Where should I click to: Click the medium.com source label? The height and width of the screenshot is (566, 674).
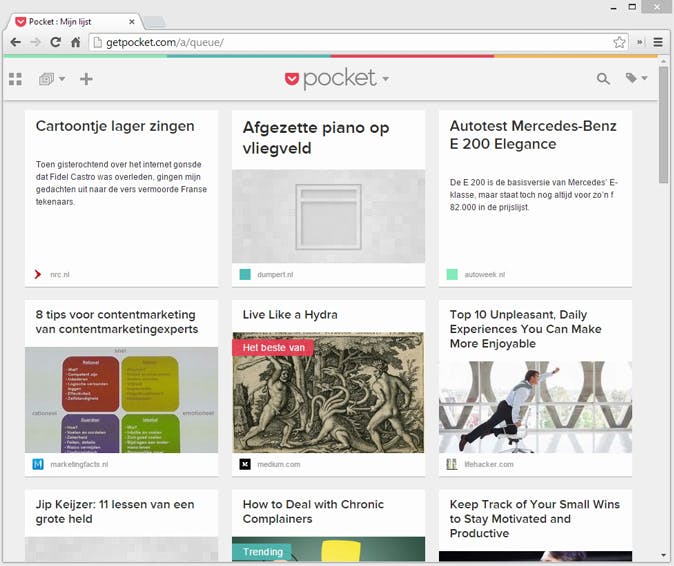click(279, 464)
